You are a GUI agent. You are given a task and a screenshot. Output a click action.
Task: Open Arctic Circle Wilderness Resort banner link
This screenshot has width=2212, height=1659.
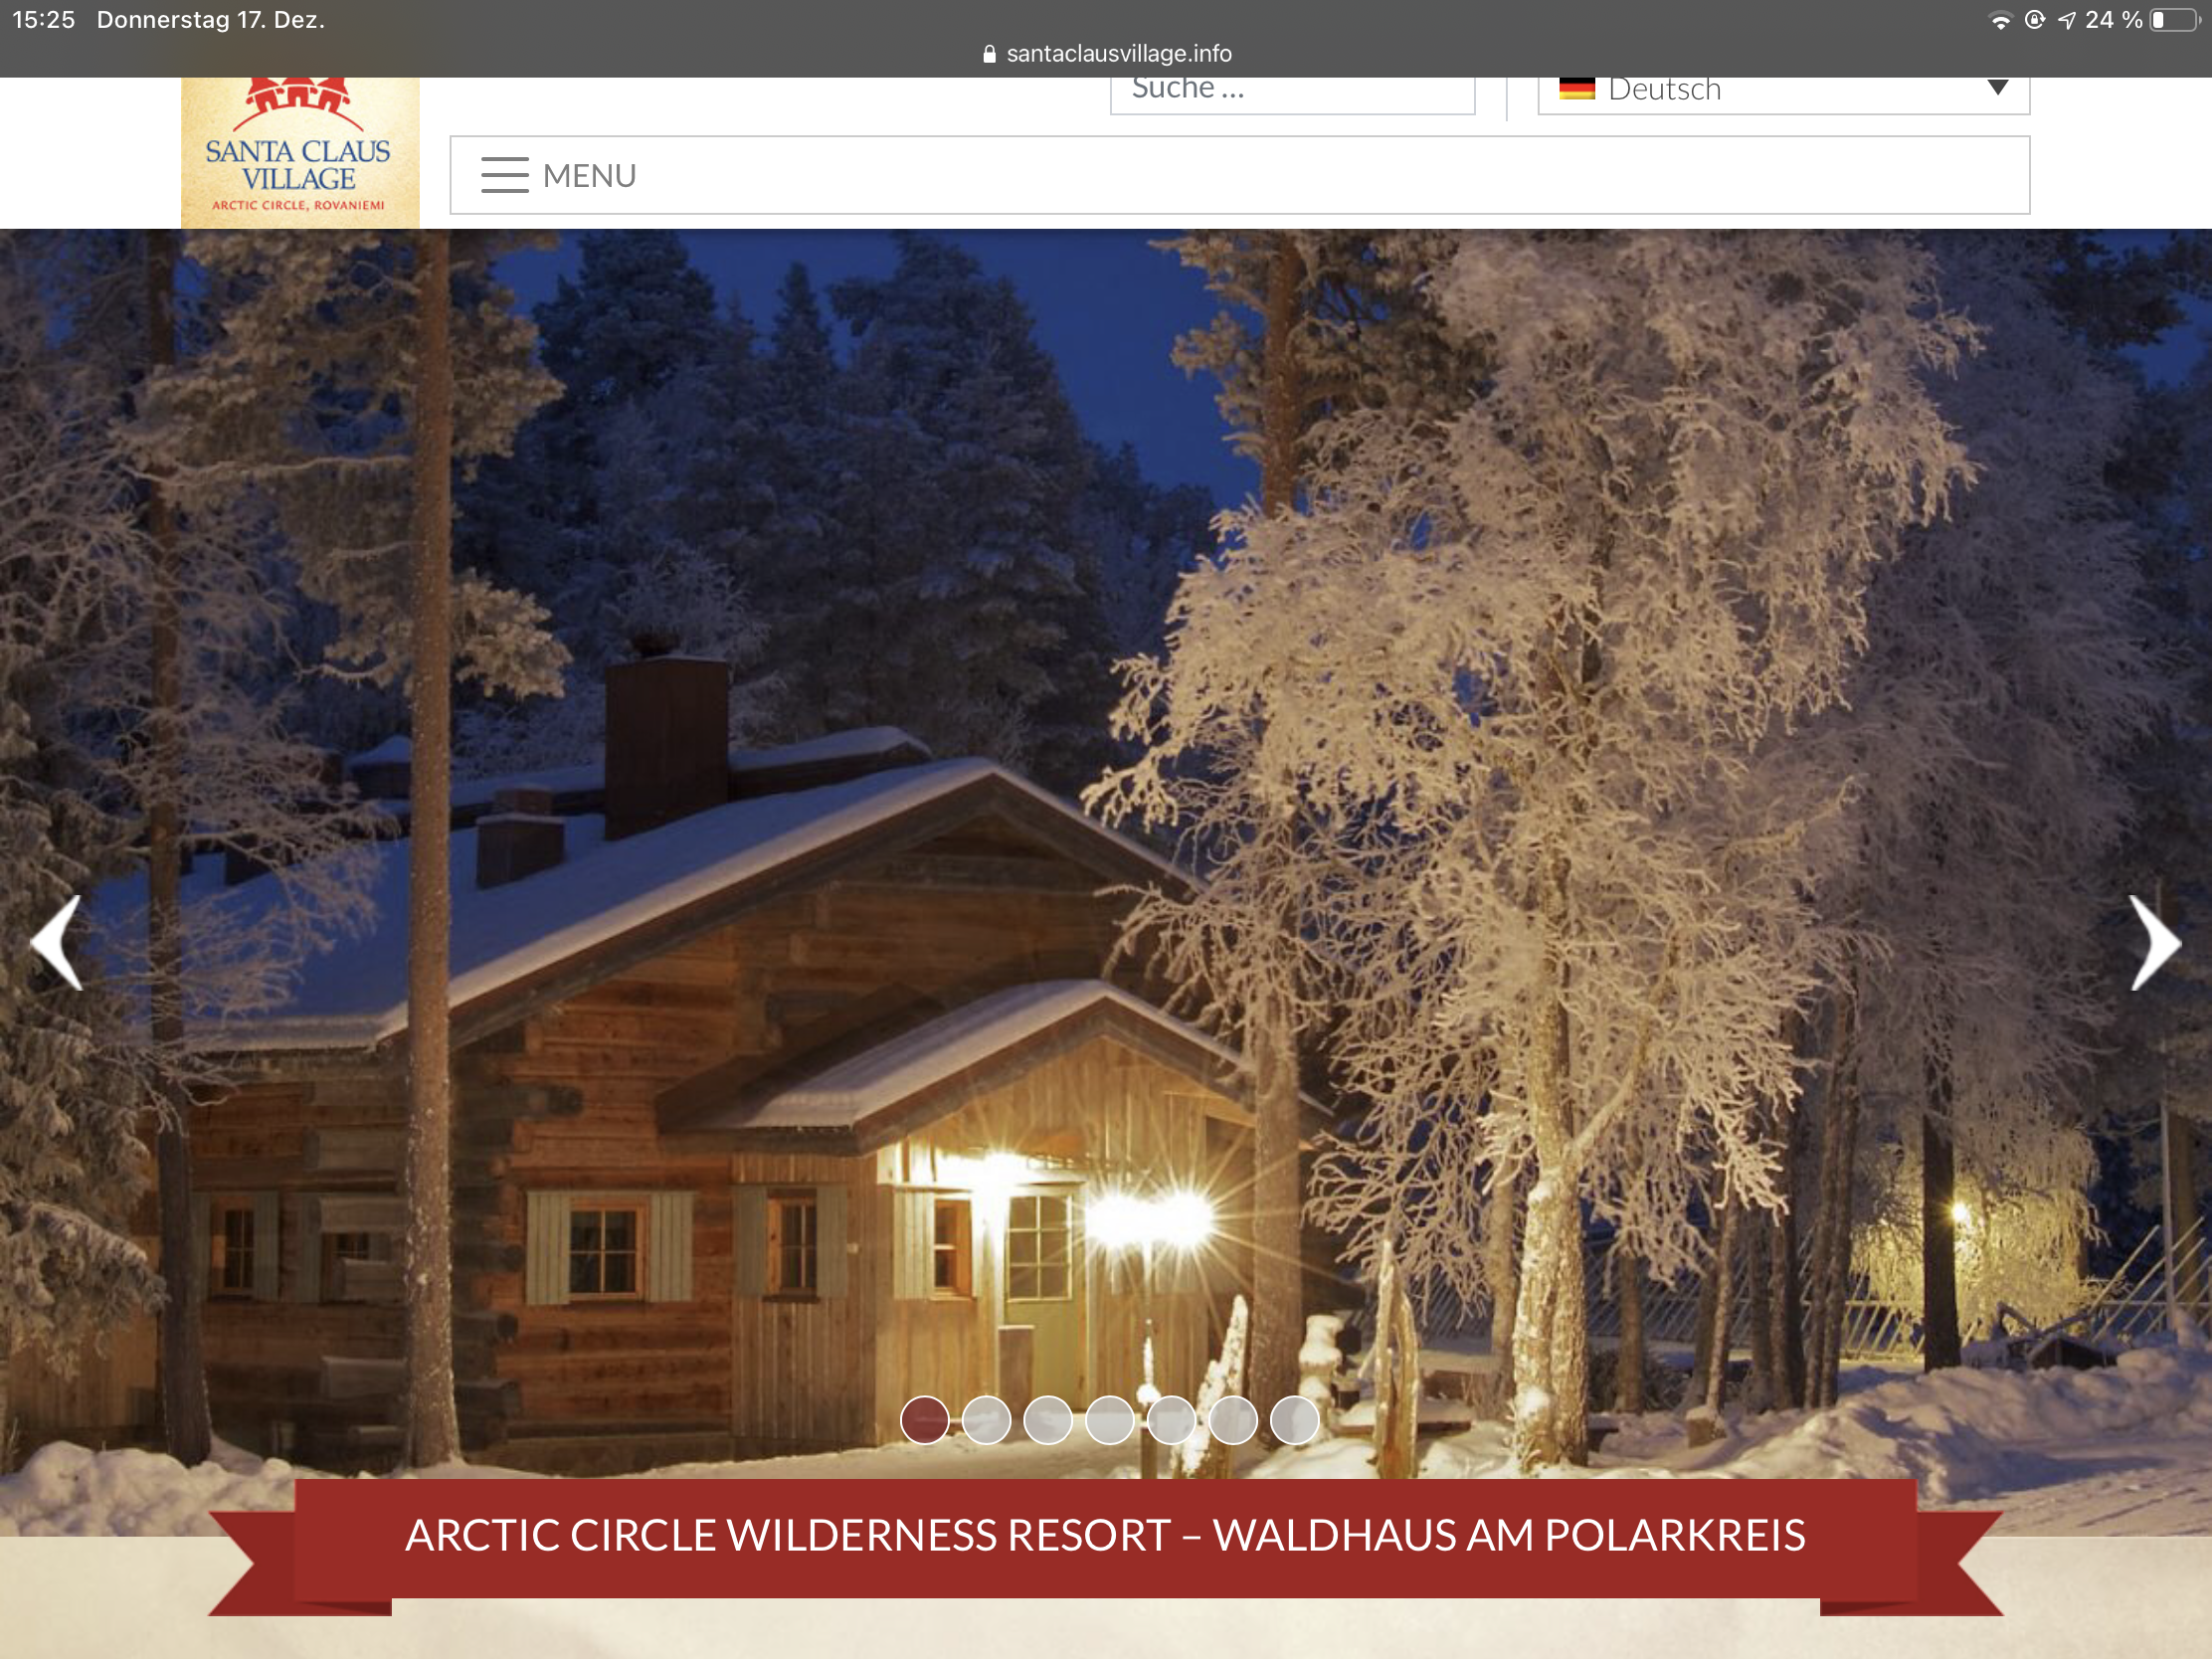pyautogui.click(x=1105, y=1536)
